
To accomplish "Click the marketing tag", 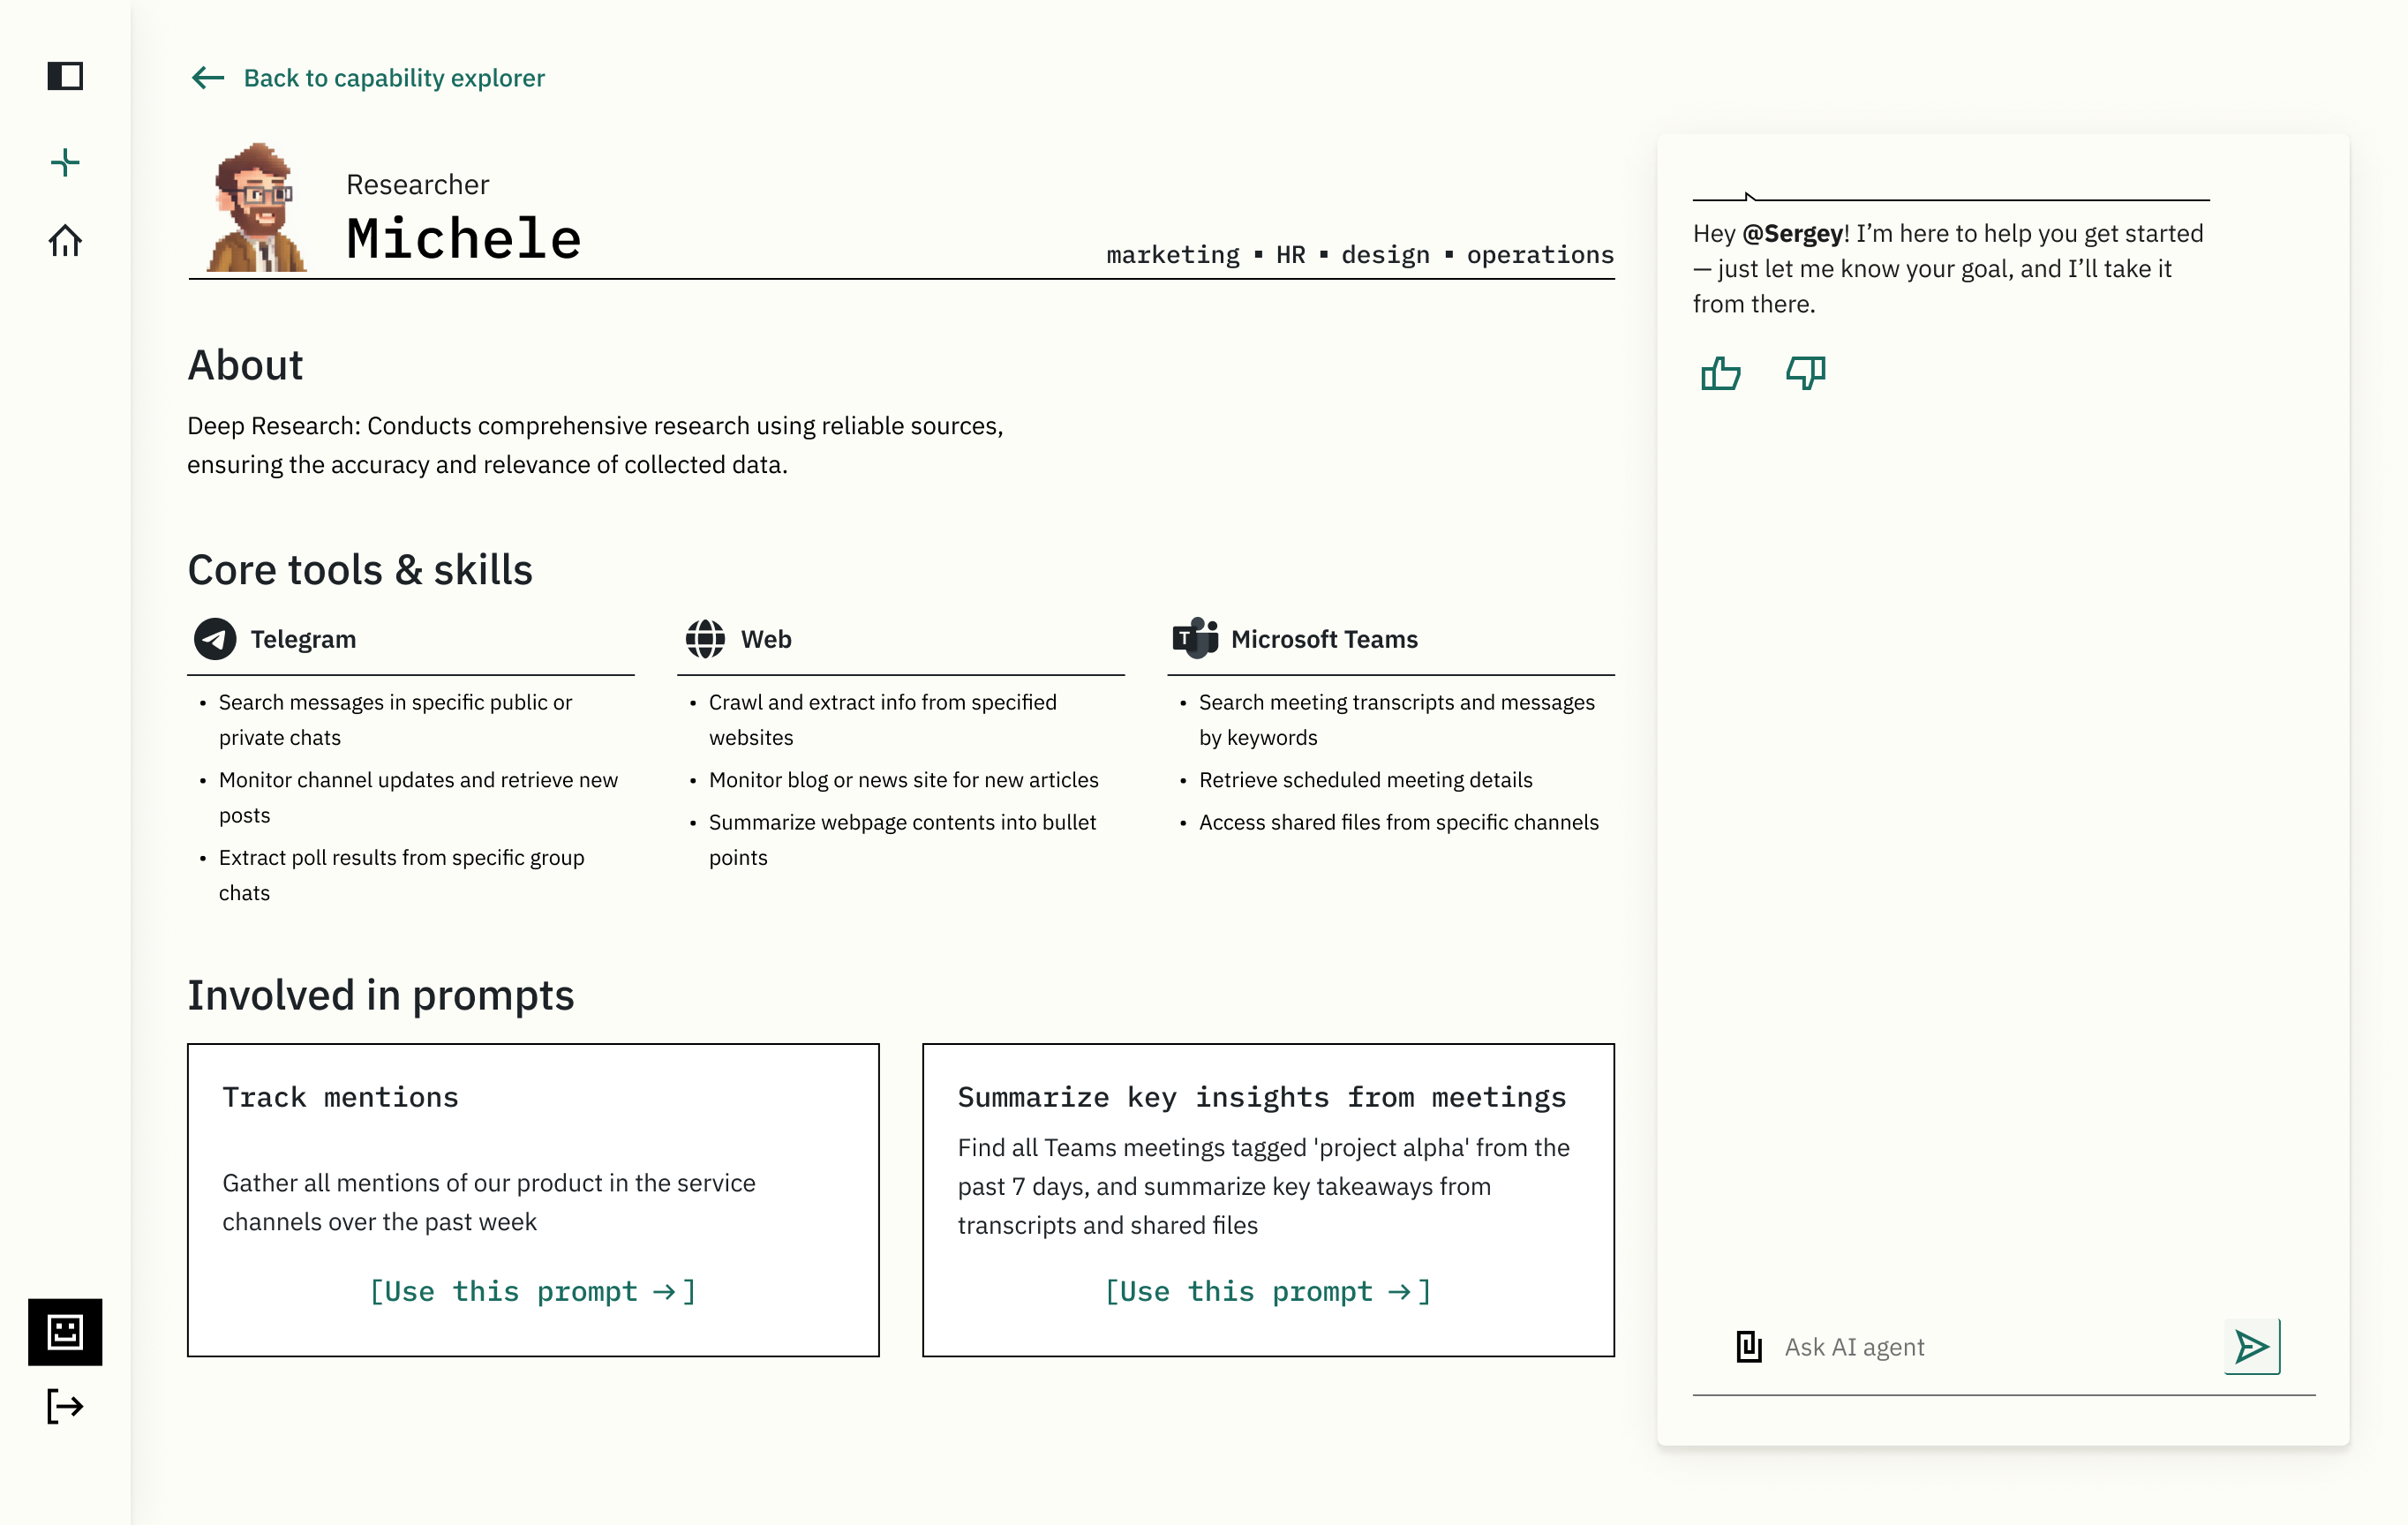I will pos(1173,255).
